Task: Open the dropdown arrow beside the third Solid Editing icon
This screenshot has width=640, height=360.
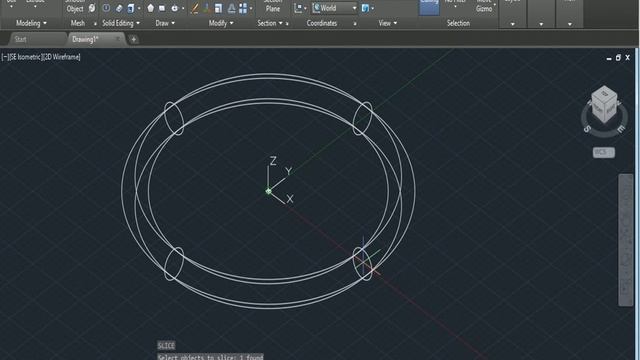Action: click(x=139, y=8)
